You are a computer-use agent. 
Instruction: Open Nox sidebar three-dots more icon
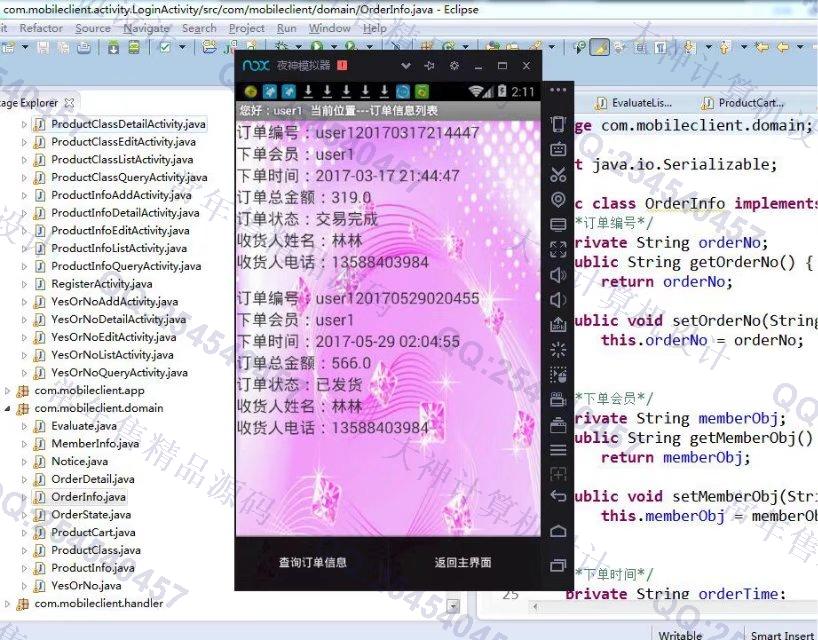click(x=558, y=90)
